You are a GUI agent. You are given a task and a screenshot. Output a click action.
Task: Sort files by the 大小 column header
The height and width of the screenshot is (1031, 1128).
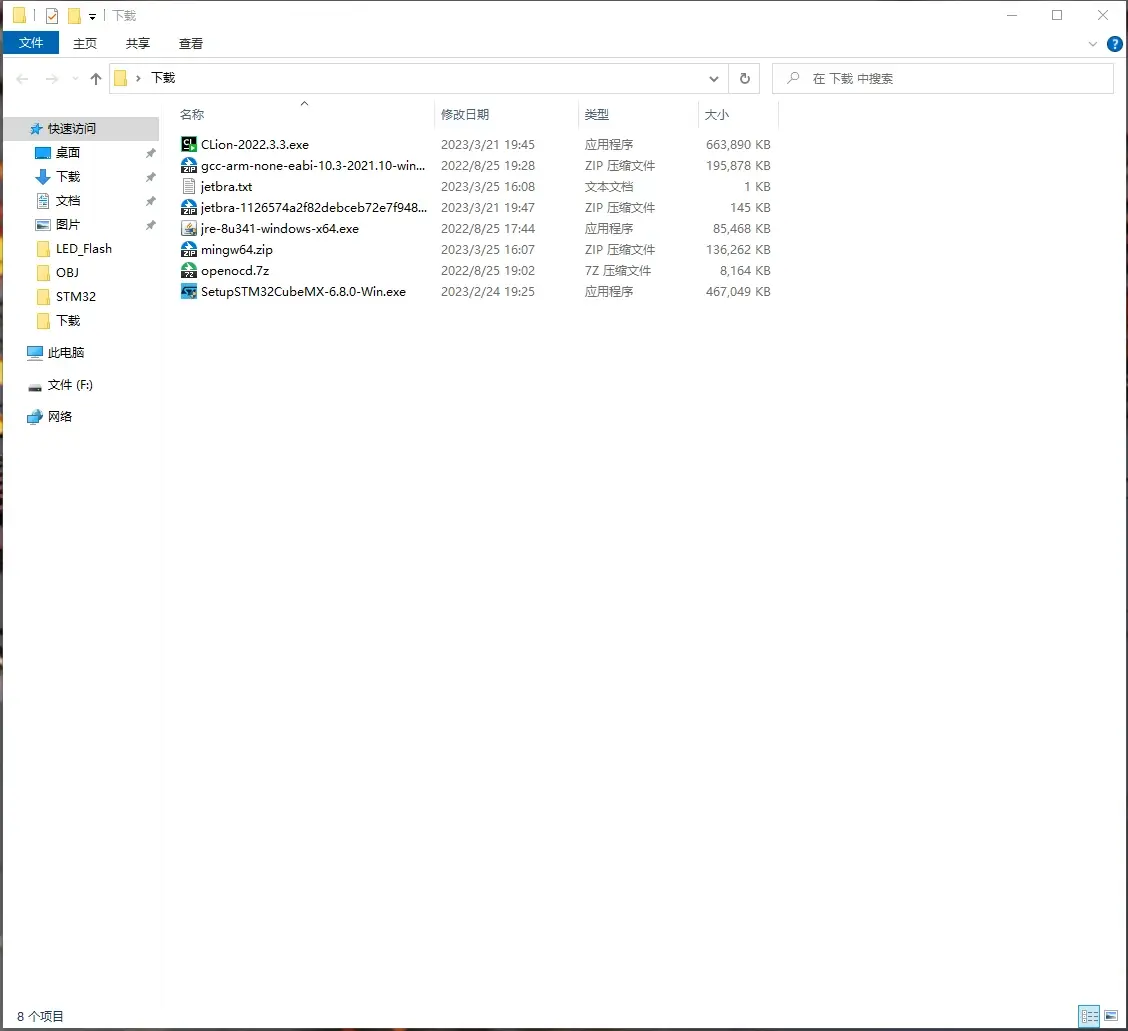[717, 114]
